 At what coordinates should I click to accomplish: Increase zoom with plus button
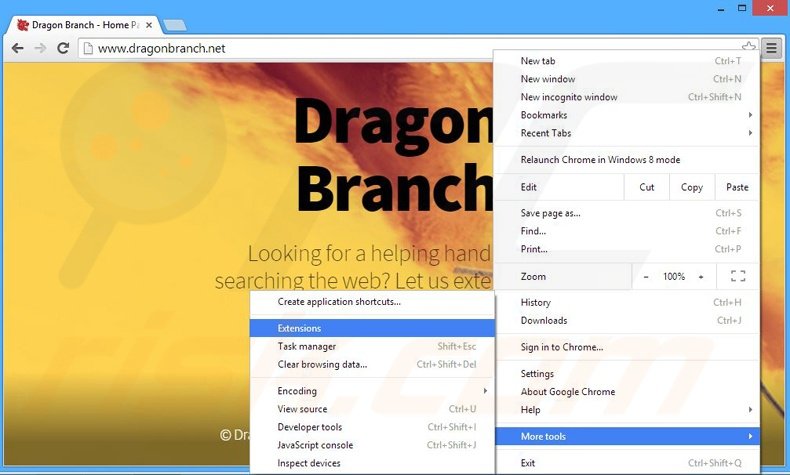pyautogui.click(x=701, y=277)
